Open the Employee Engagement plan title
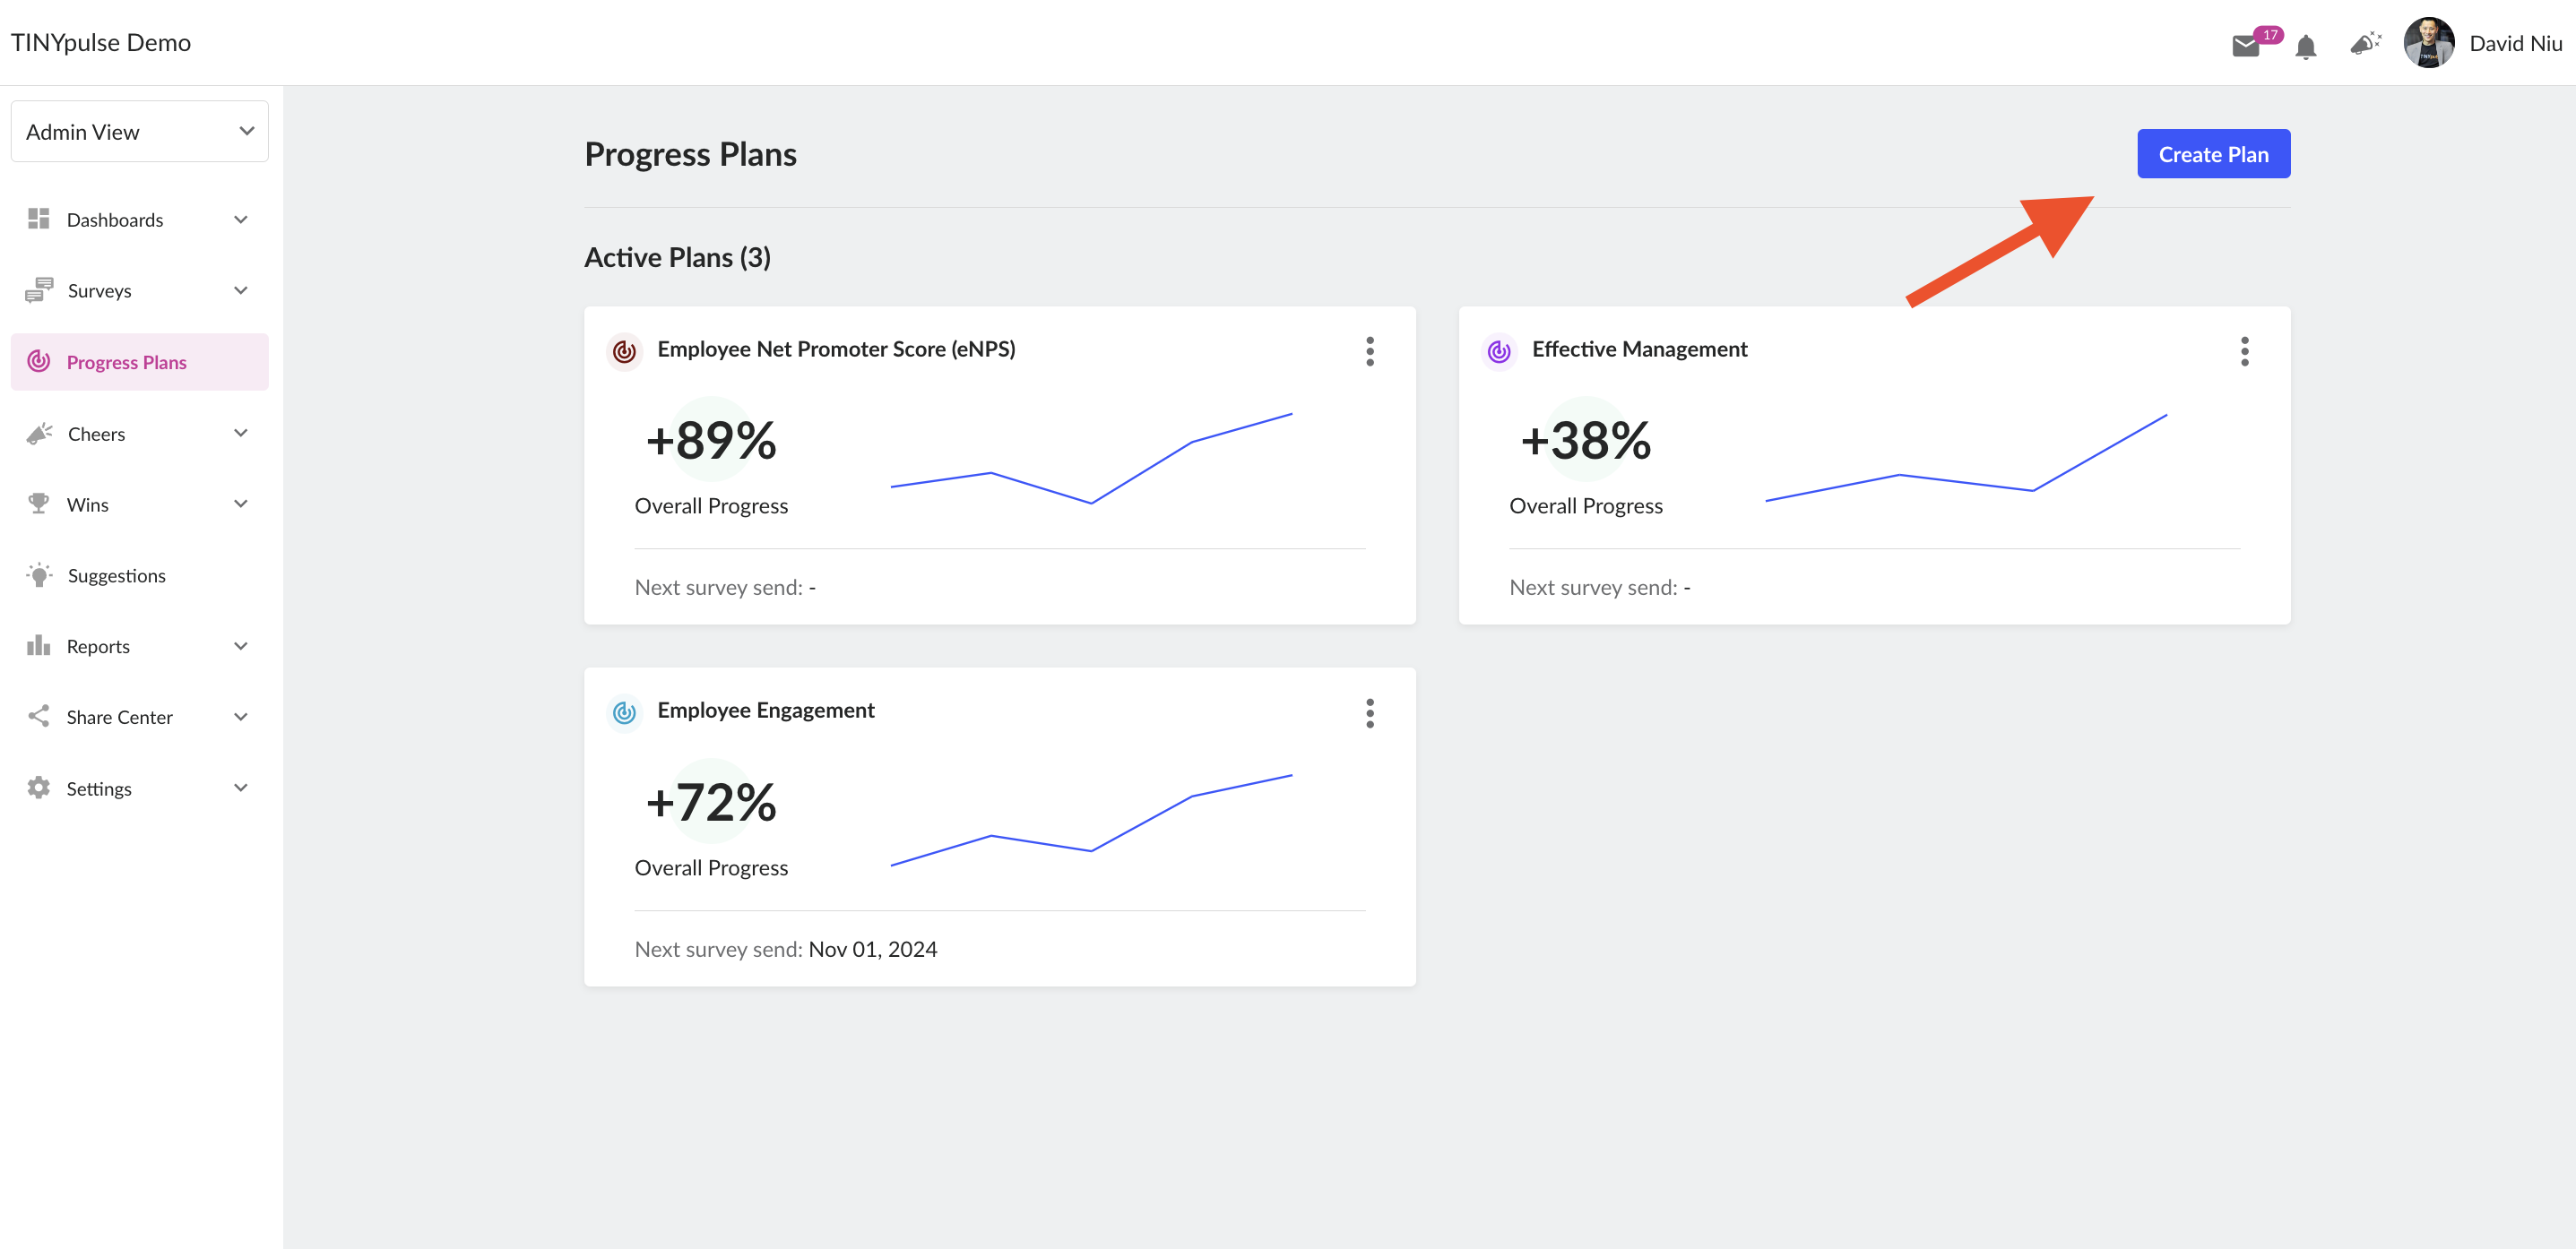 [x=765, y=710]
